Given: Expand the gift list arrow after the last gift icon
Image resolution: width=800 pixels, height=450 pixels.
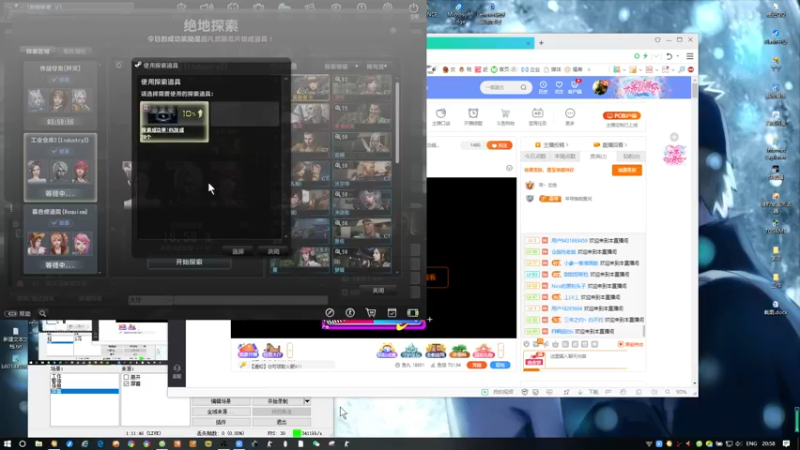Looking at the screenshot, I should (501, 350).
